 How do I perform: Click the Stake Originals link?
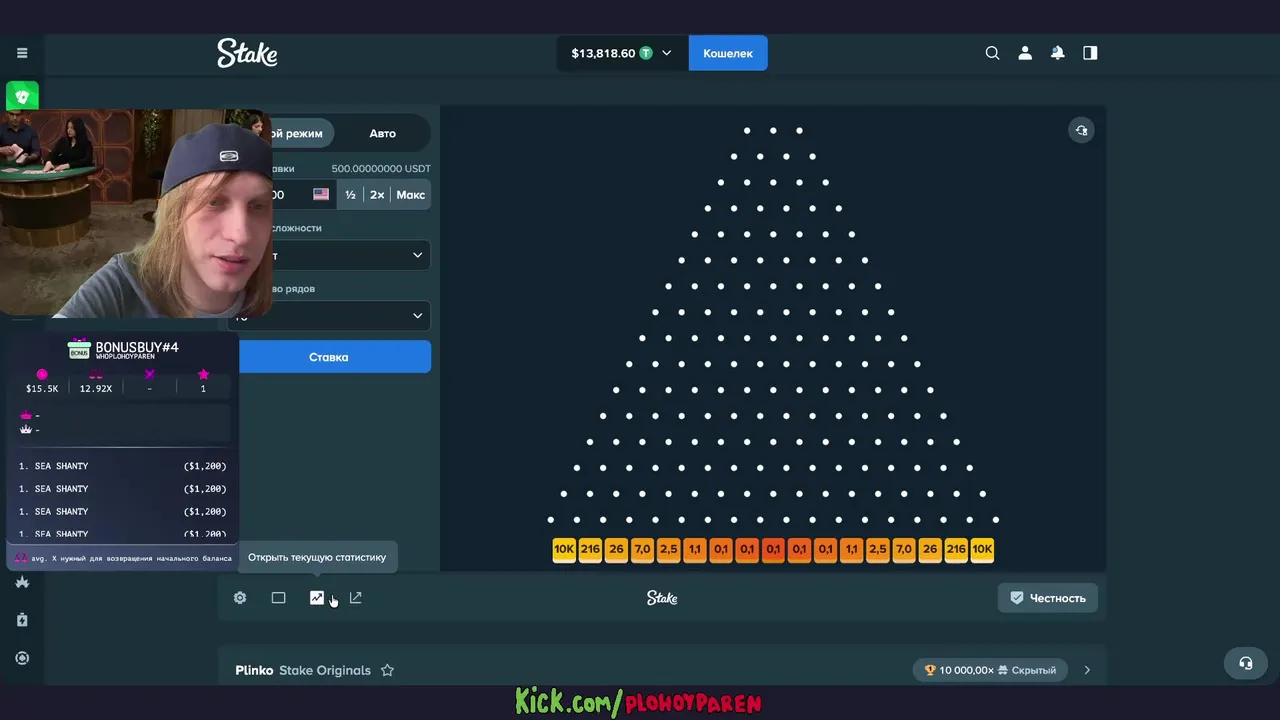325,670
